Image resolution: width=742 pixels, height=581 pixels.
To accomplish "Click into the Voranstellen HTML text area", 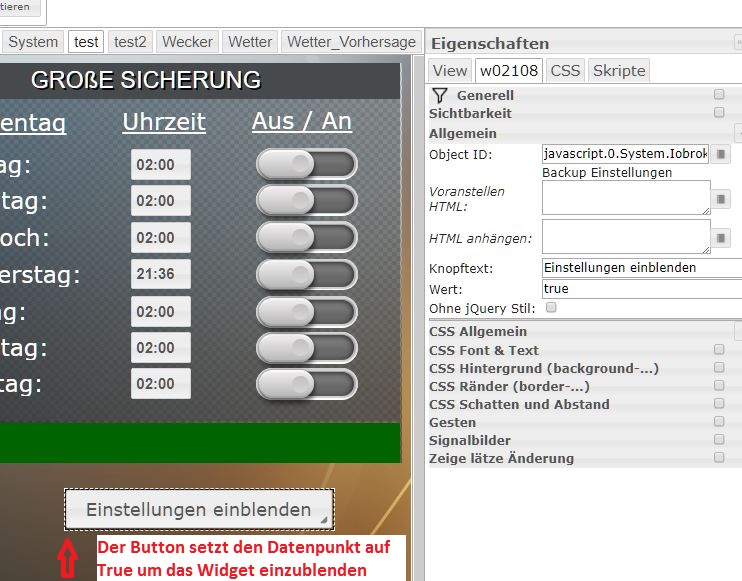I will coord(626,197).
